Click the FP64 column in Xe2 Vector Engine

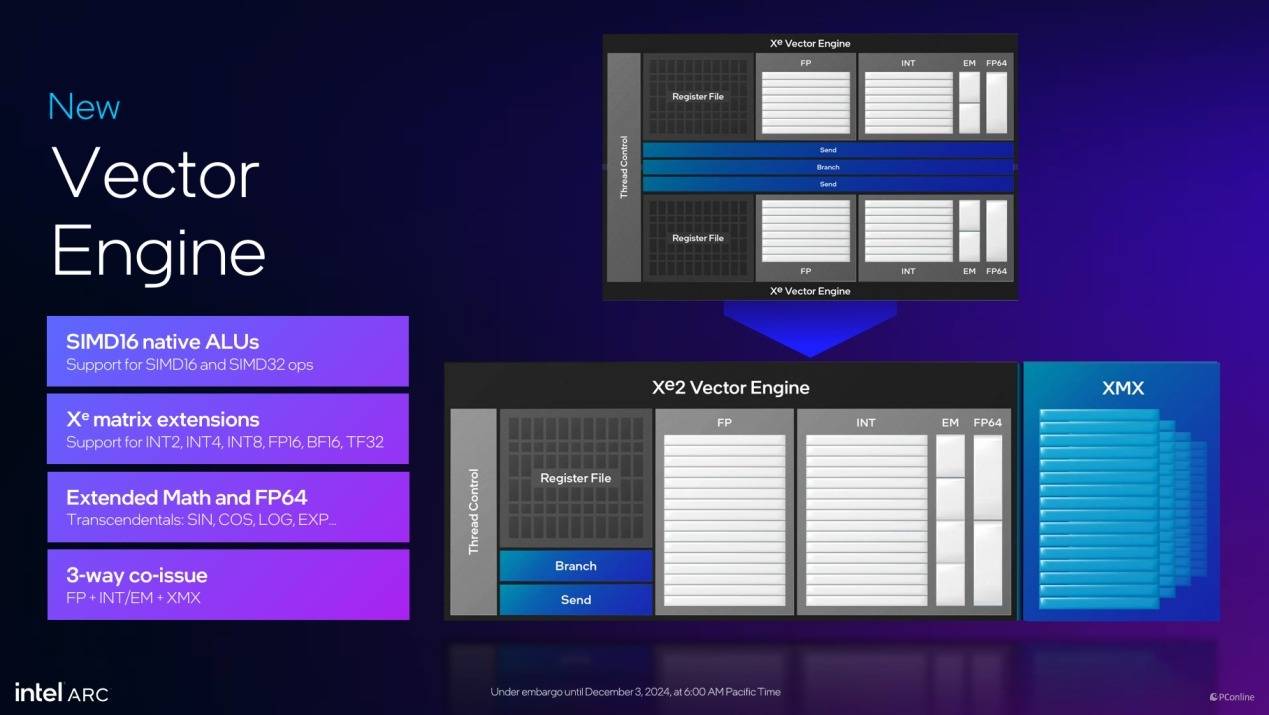987,518
